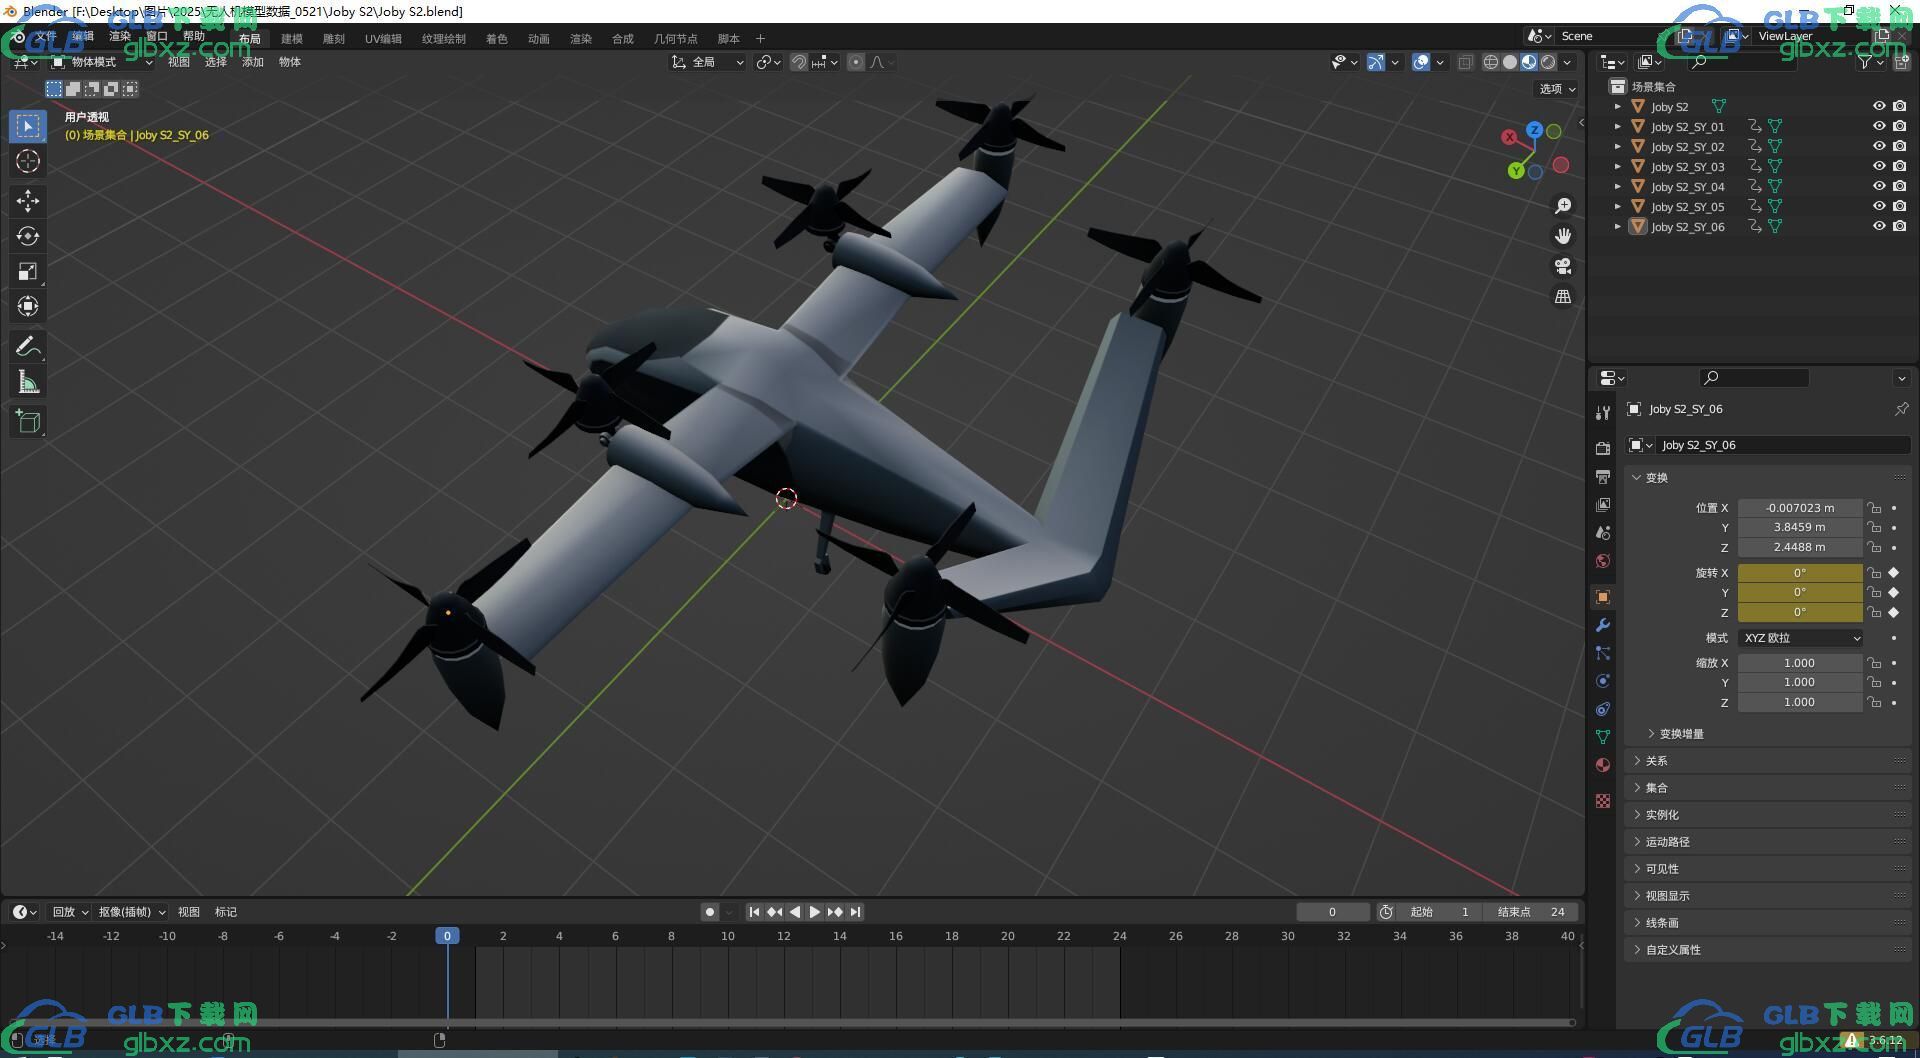Screen dimensions: 1920x1058
Task: Open the Material properties tab
Action: pos(1603,765)
